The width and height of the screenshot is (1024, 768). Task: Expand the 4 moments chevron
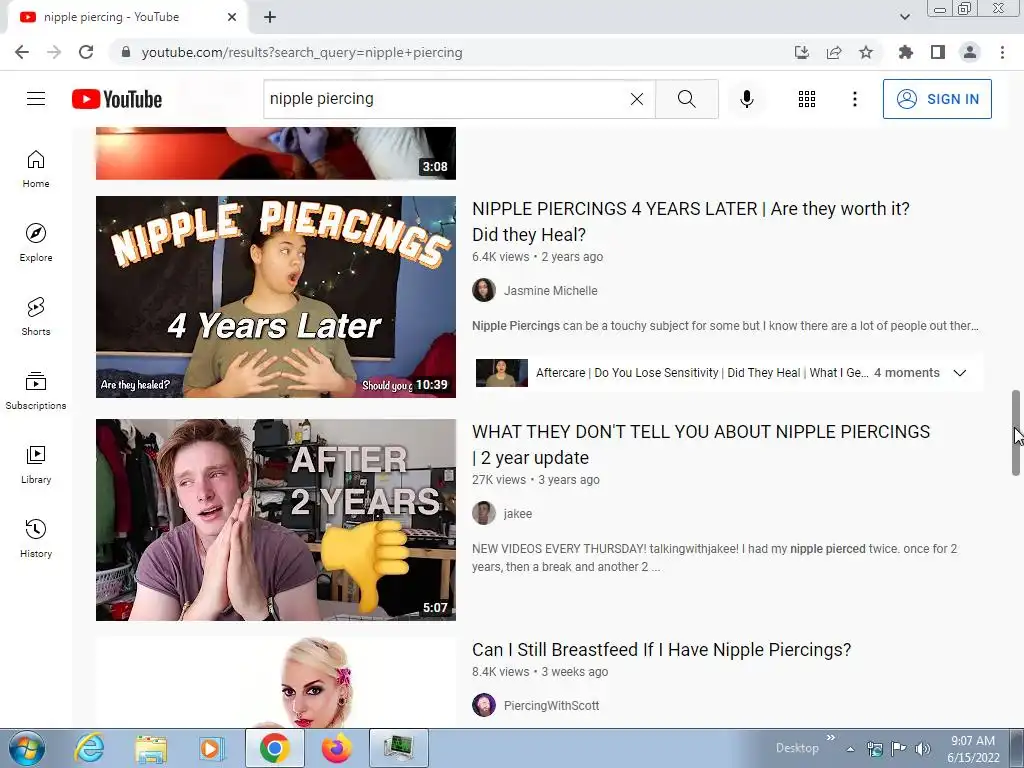pyautogui.click(x=959, y=373)
